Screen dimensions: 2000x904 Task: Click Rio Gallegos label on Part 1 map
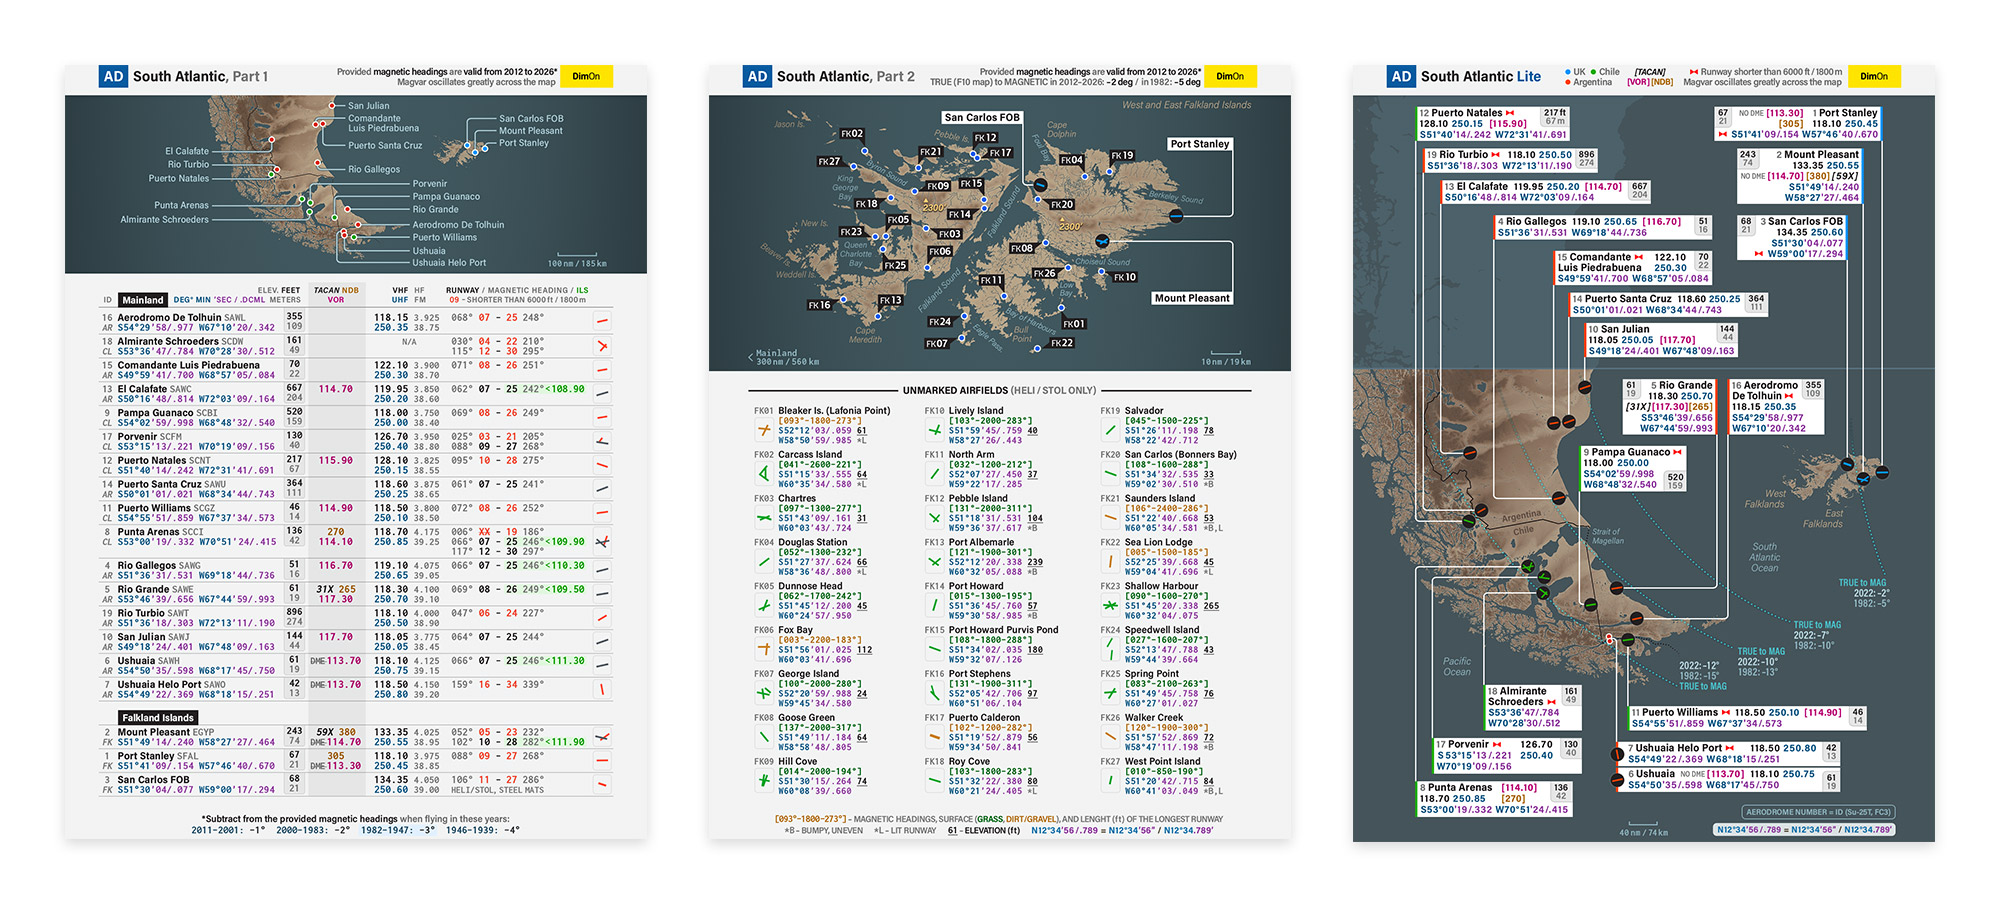click(374, 169)
